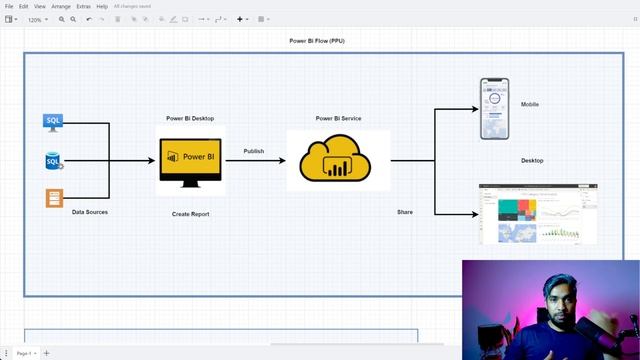
Task: Select the 'Publish' arrow label
Action: click(254, 151)
